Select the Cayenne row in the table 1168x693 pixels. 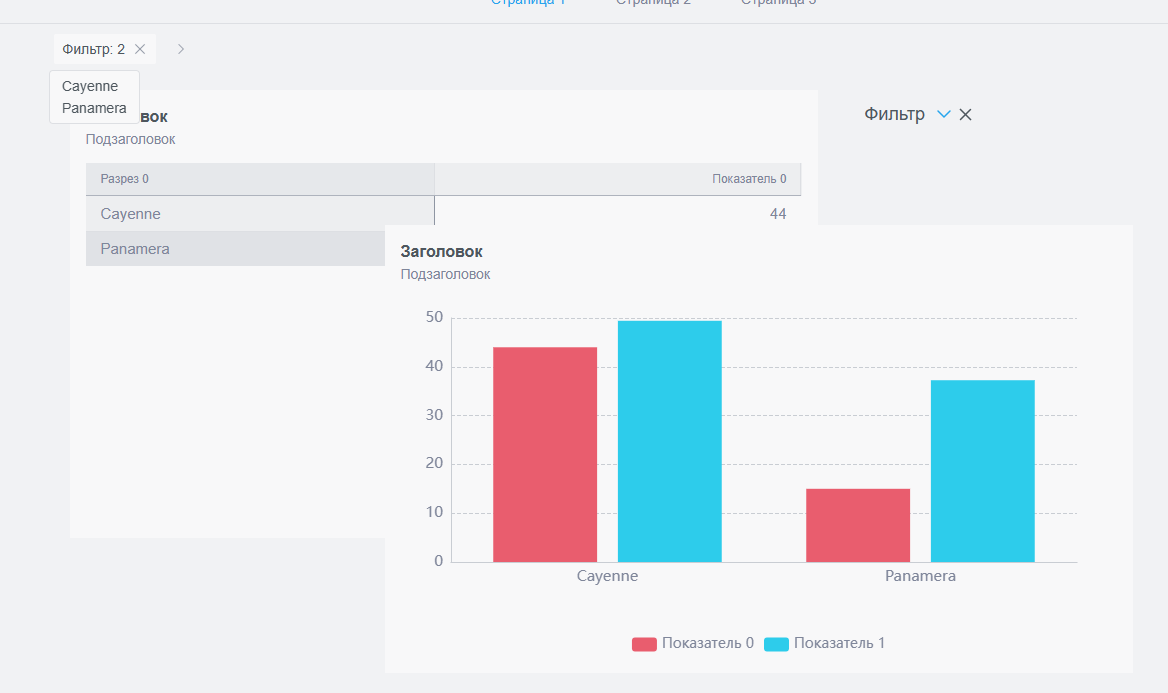click(131, 214)
